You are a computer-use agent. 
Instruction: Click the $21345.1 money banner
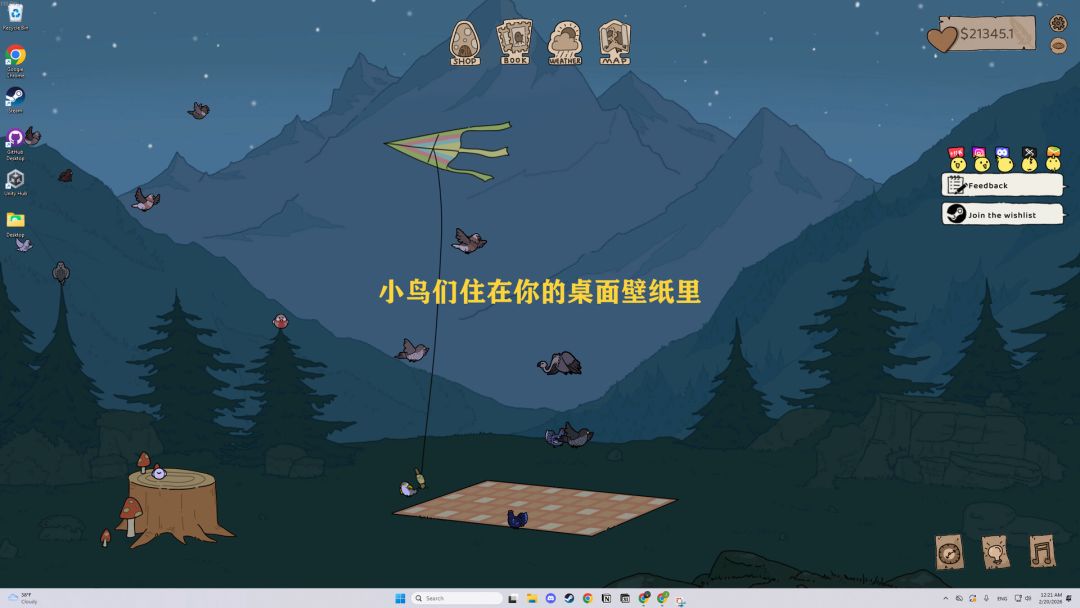click(988, 33)
